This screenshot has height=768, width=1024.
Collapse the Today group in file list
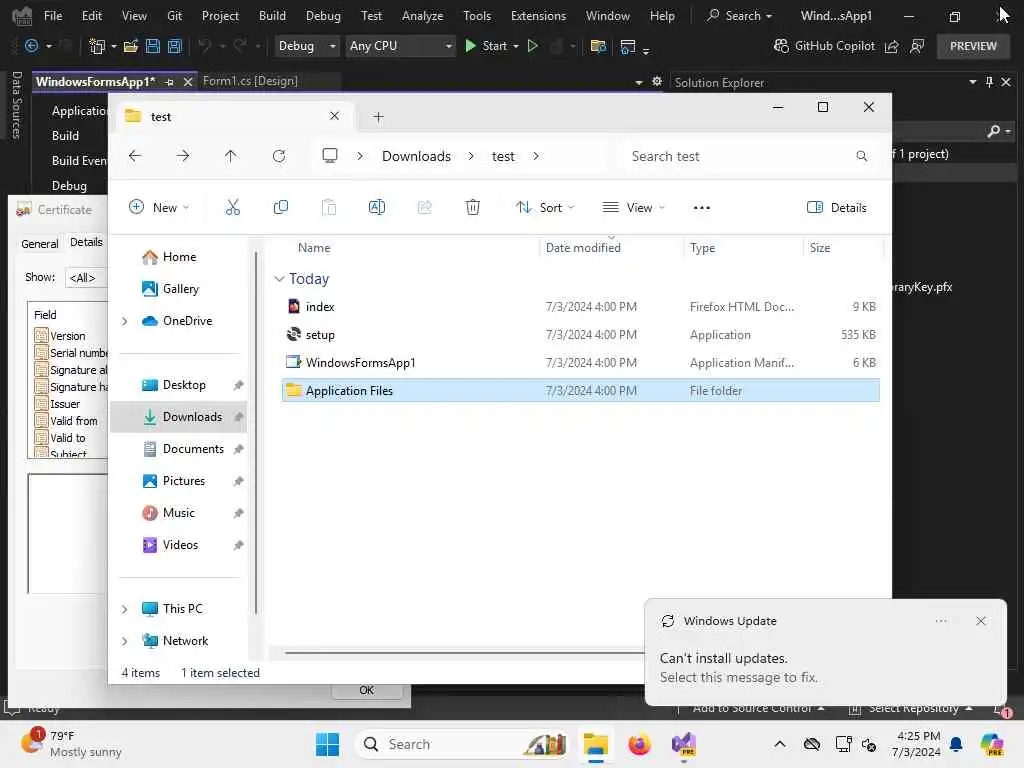(279, 279)
